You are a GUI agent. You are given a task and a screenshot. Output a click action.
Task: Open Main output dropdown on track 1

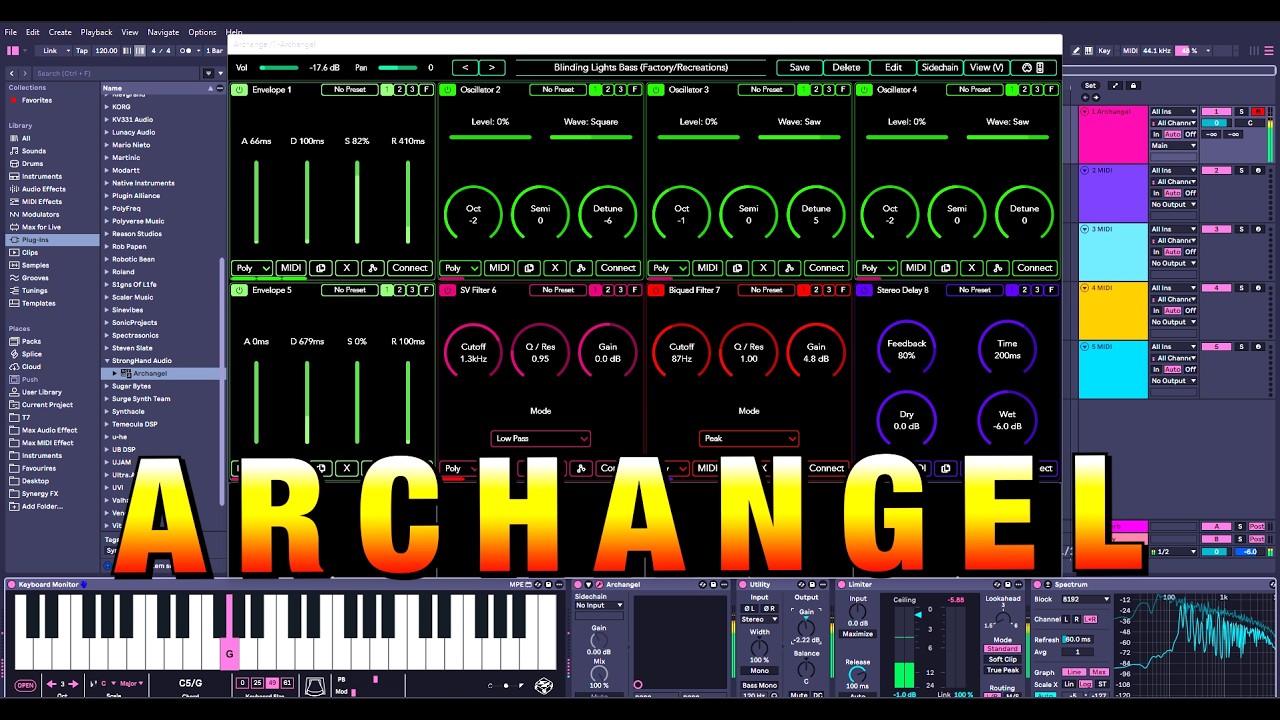(1174, 146)
